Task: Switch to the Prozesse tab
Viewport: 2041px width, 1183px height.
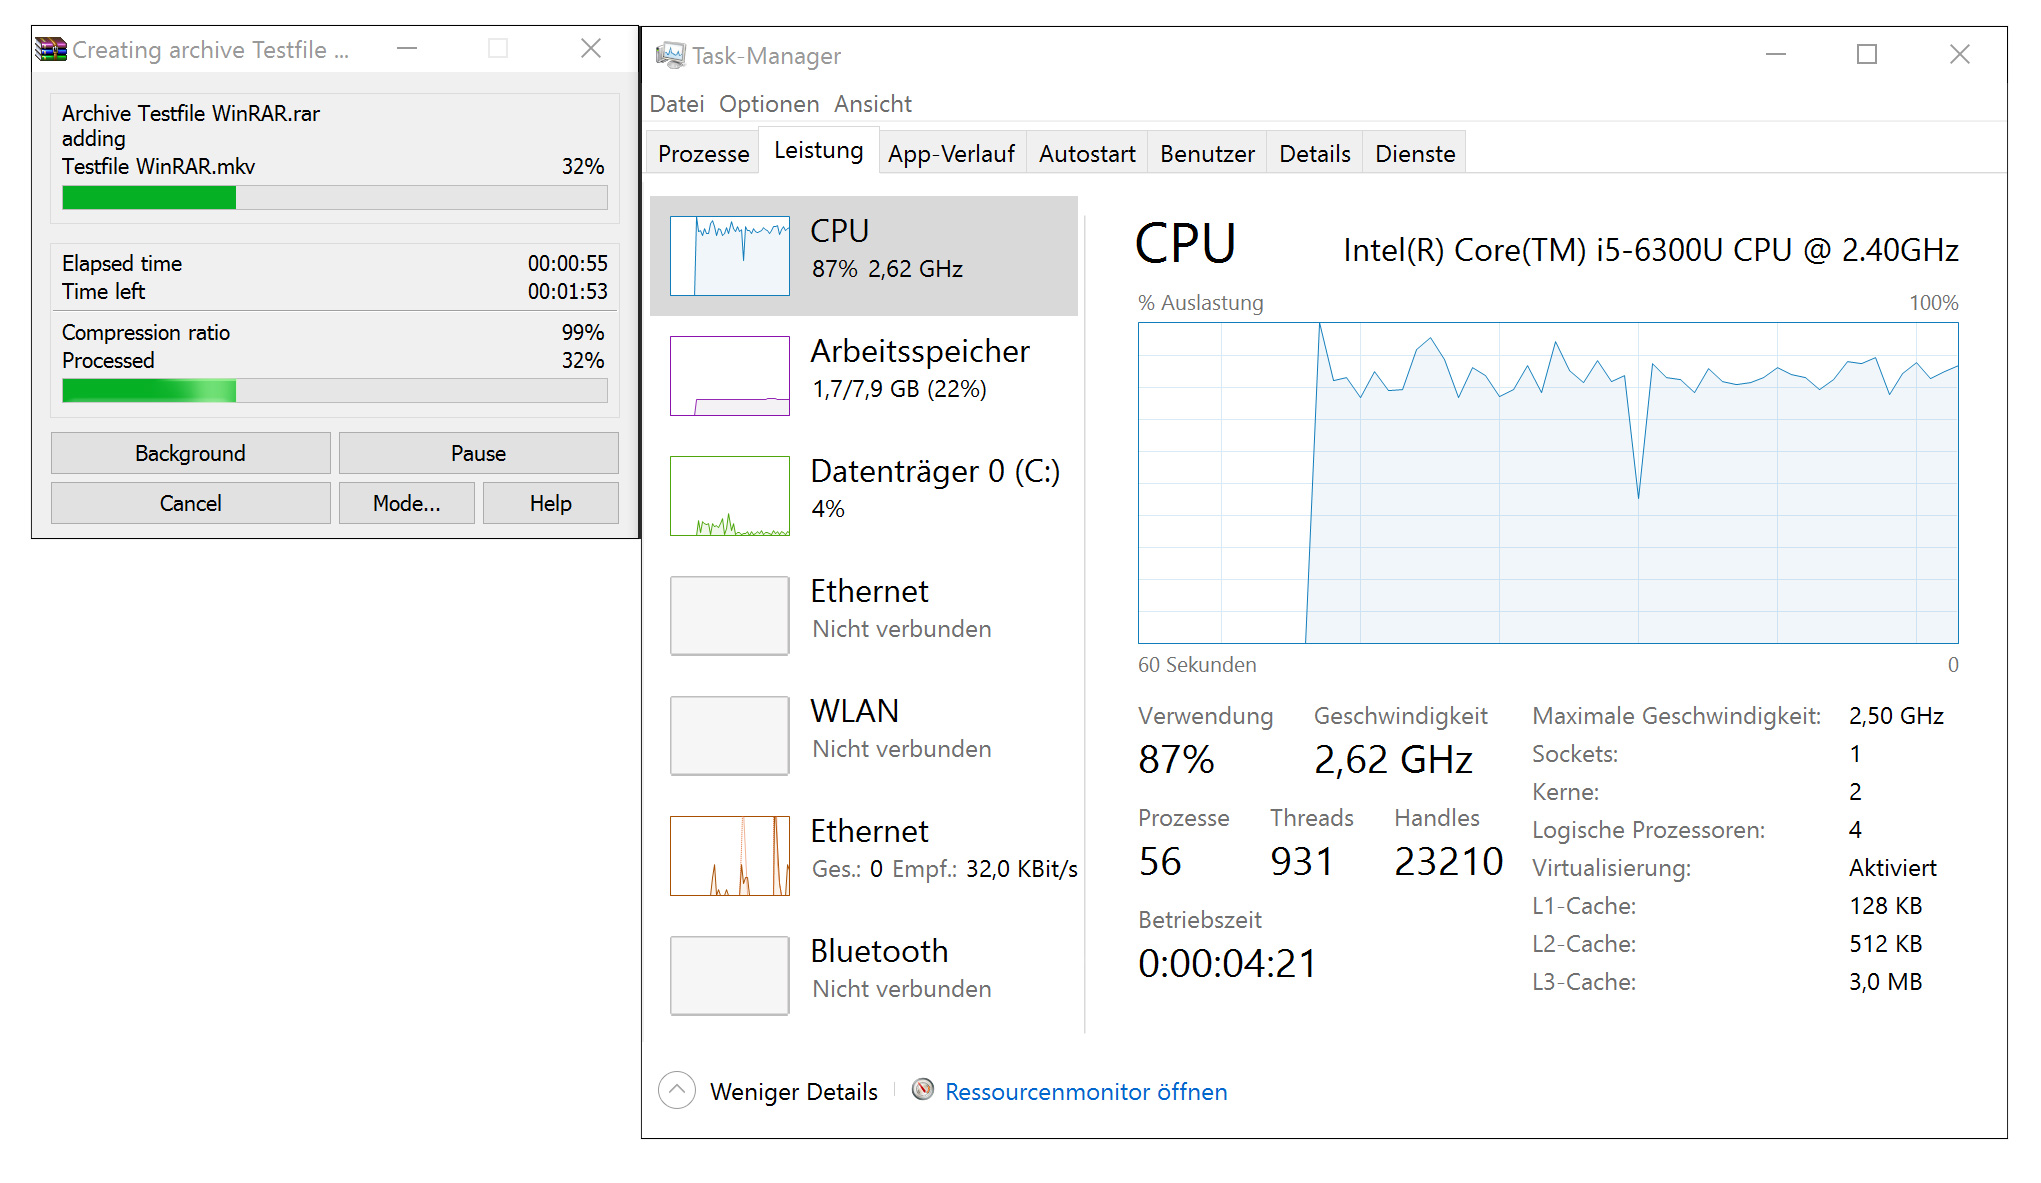Action: click(x=704, y=153)
